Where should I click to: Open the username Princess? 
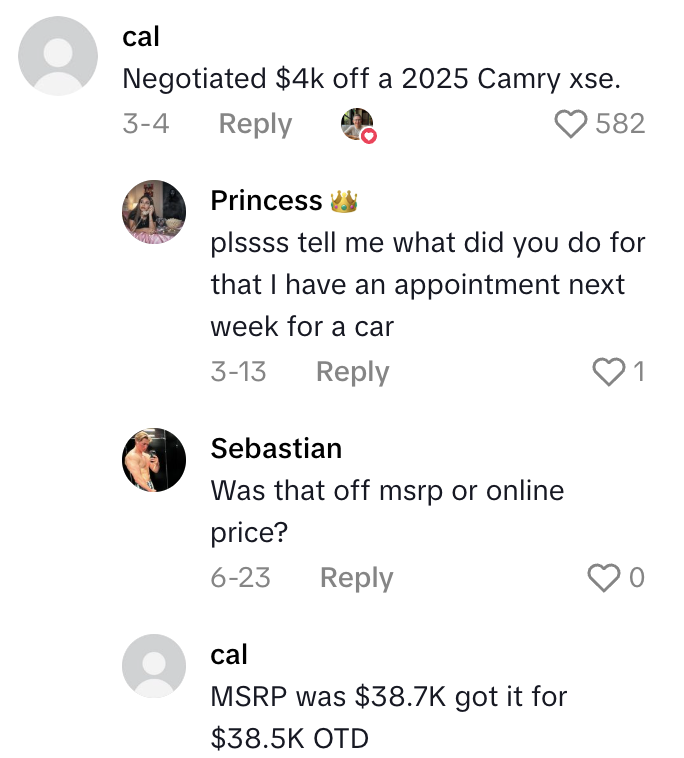tap(266, 201)
